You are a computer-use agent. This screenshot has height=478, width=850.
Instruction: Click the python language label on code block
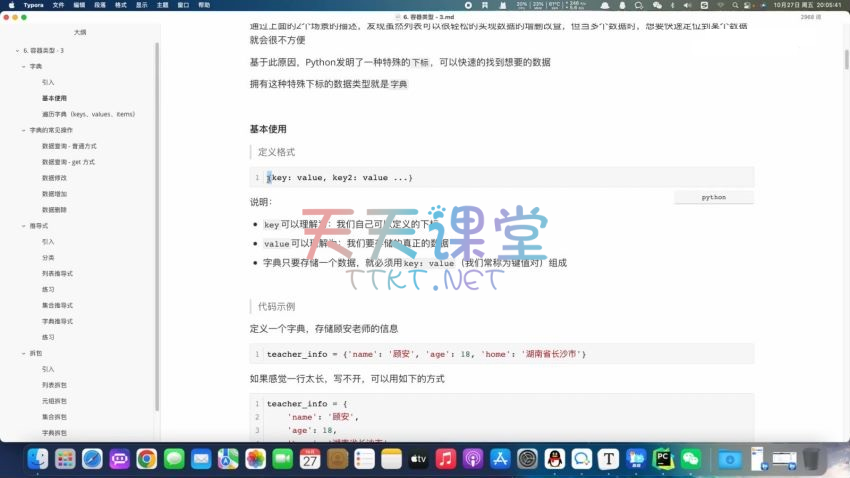pyautogui.click(x=713, y=198)
